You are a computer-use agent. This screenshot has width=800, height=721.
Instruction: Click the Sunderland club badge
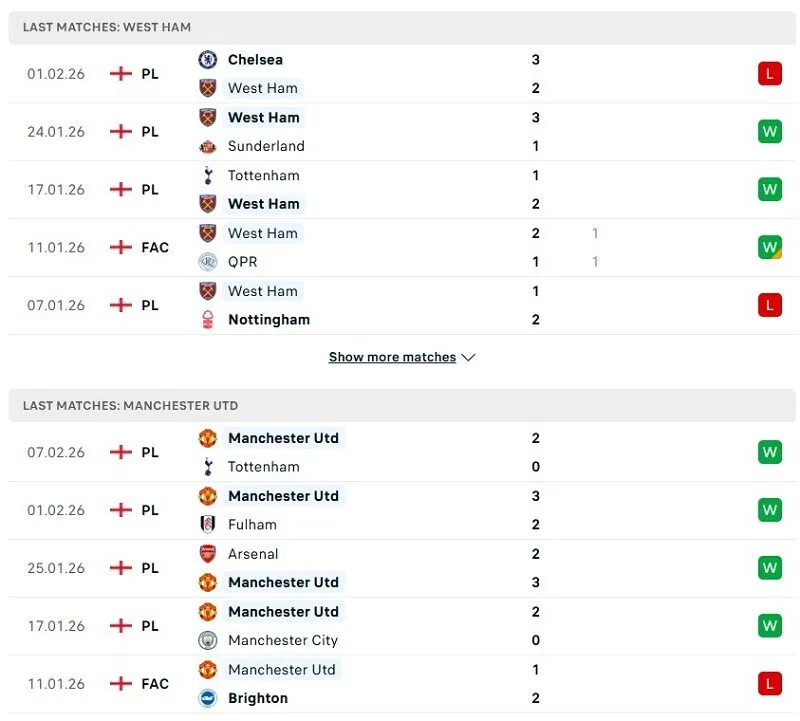coord(207,146)
